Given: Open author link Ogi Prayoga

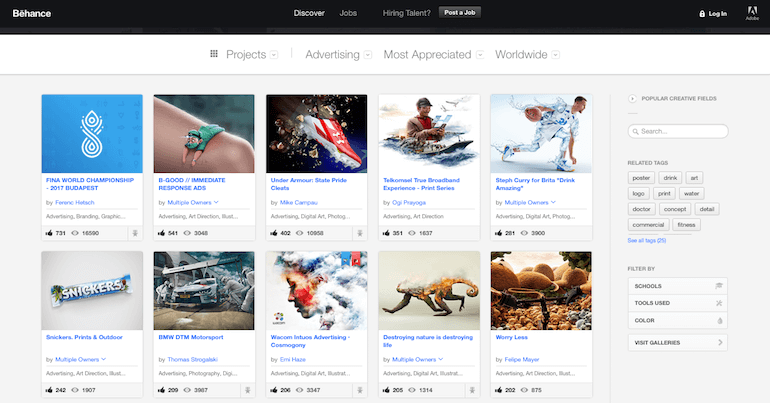Looking at the screenshot, I should [x=409, y=202].
